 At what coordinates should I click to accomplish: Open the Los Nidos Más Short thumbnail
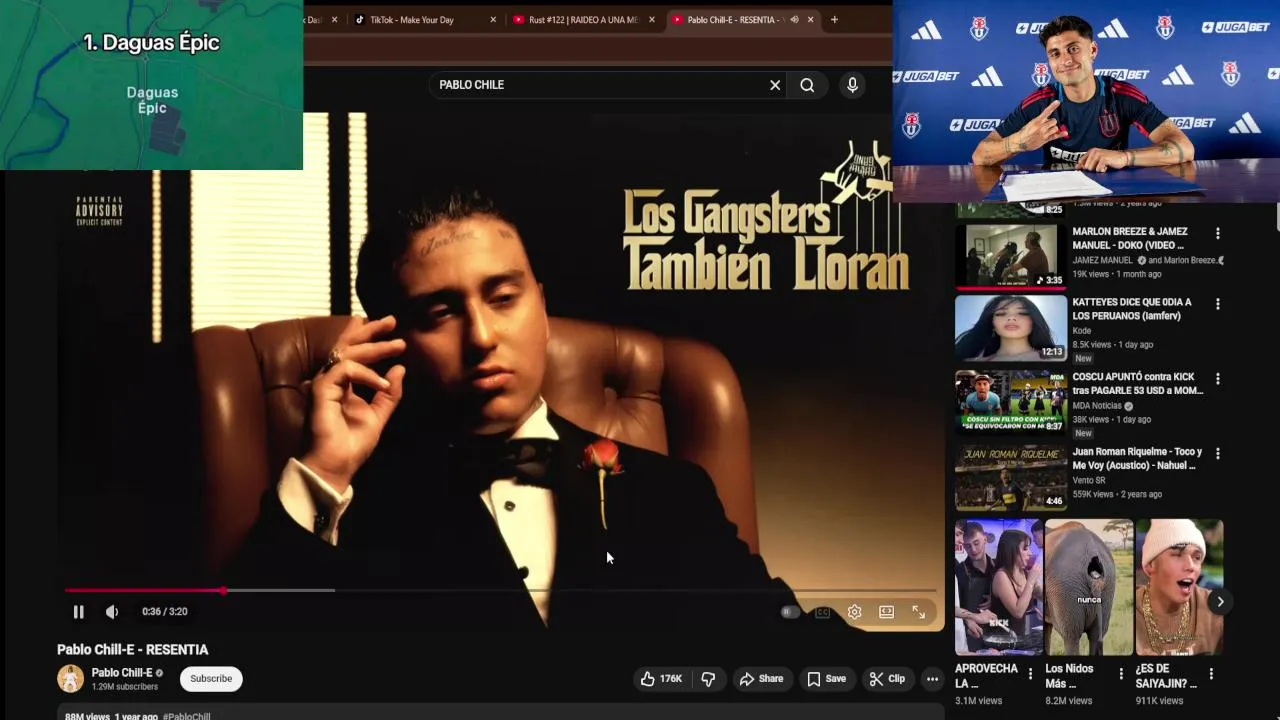(x=1089, y=588)
